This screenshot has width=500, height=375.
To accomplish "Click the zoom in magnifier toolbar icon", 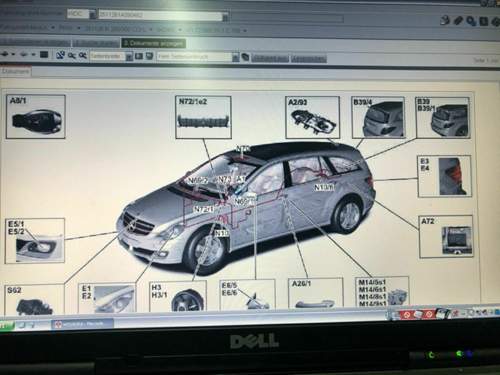I will pos(72,56).
